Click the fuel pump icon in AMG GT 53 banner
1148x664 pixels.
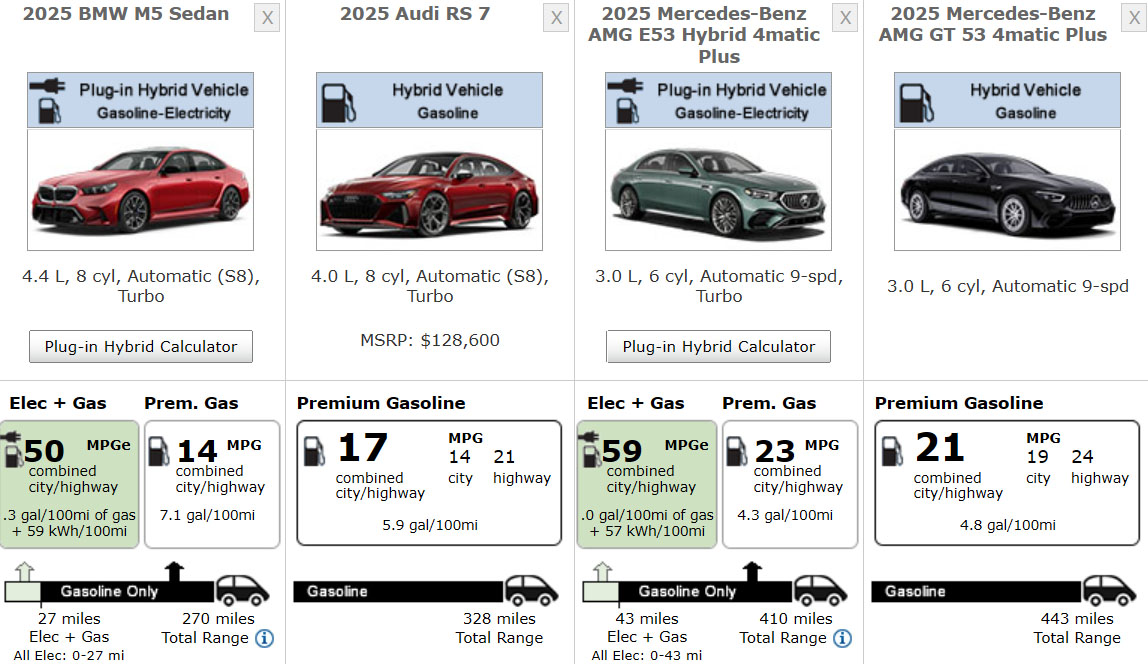click(x=913, y=100)
